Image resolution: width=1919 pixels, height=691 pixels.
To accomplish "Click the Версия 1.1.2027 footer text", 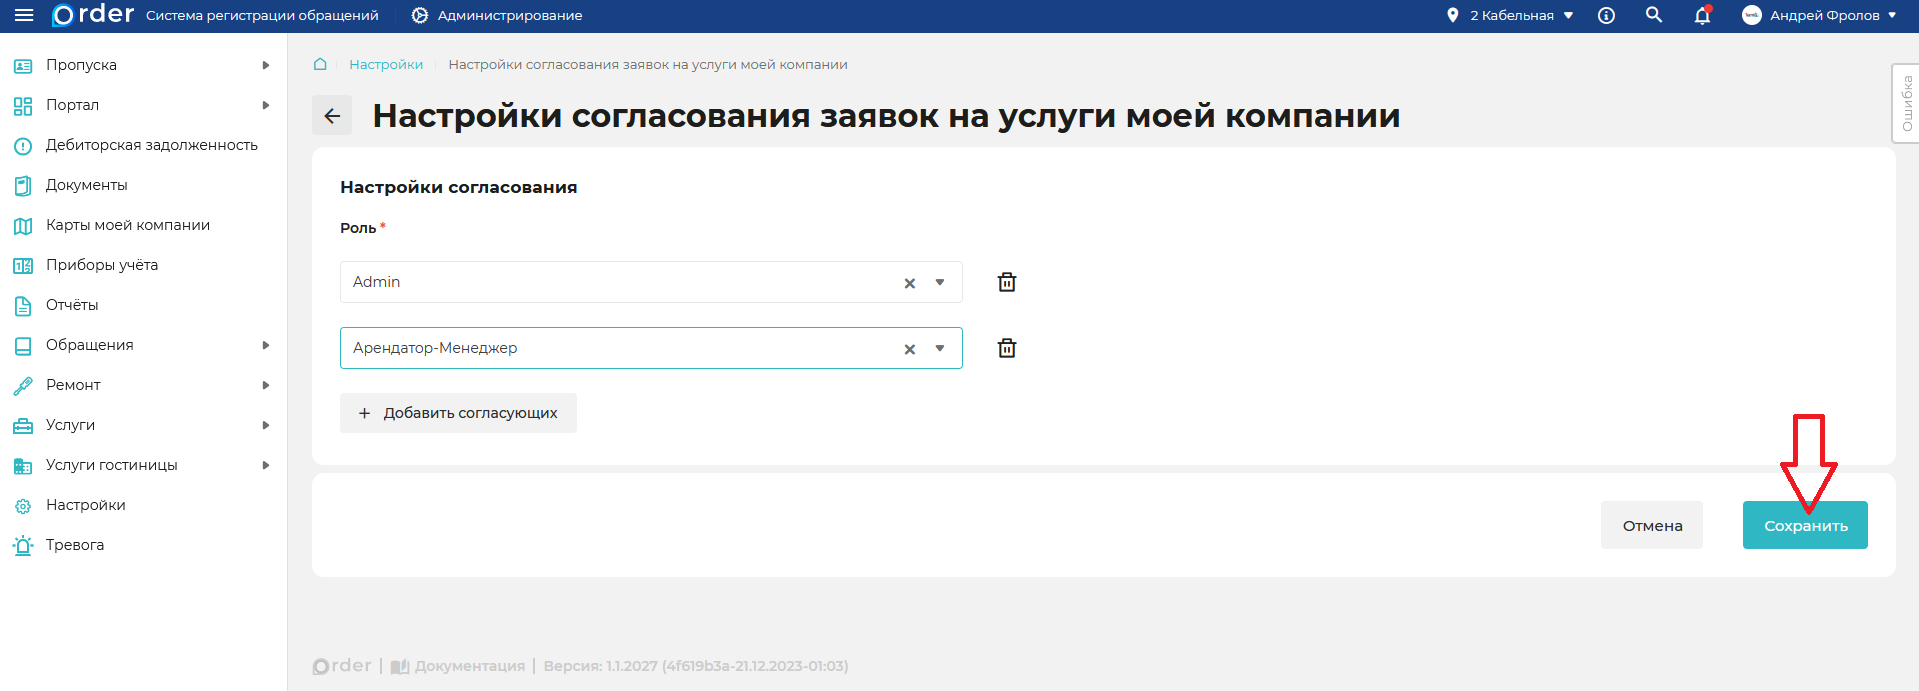I will 696,666.
